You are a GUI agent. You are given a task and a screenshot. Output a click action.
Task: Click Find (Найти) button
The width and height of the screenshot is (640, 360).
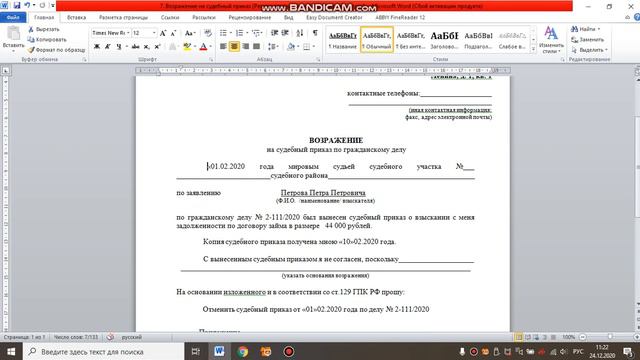584,29
